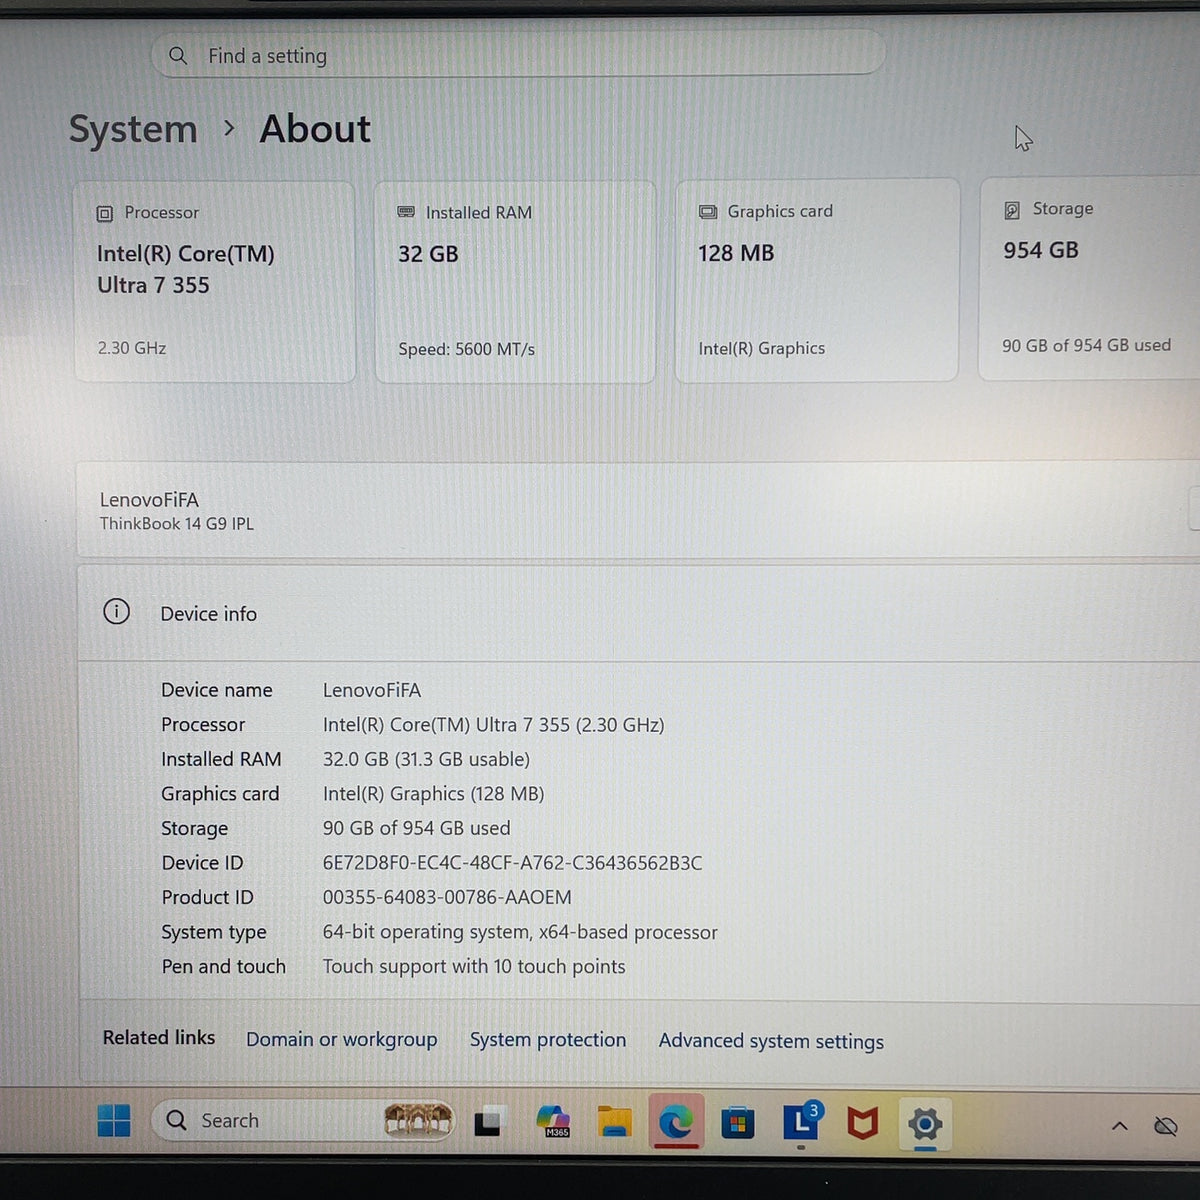Click the cloud sync off tray icon
1200x1200 pixels.
click(1166, 1127)
